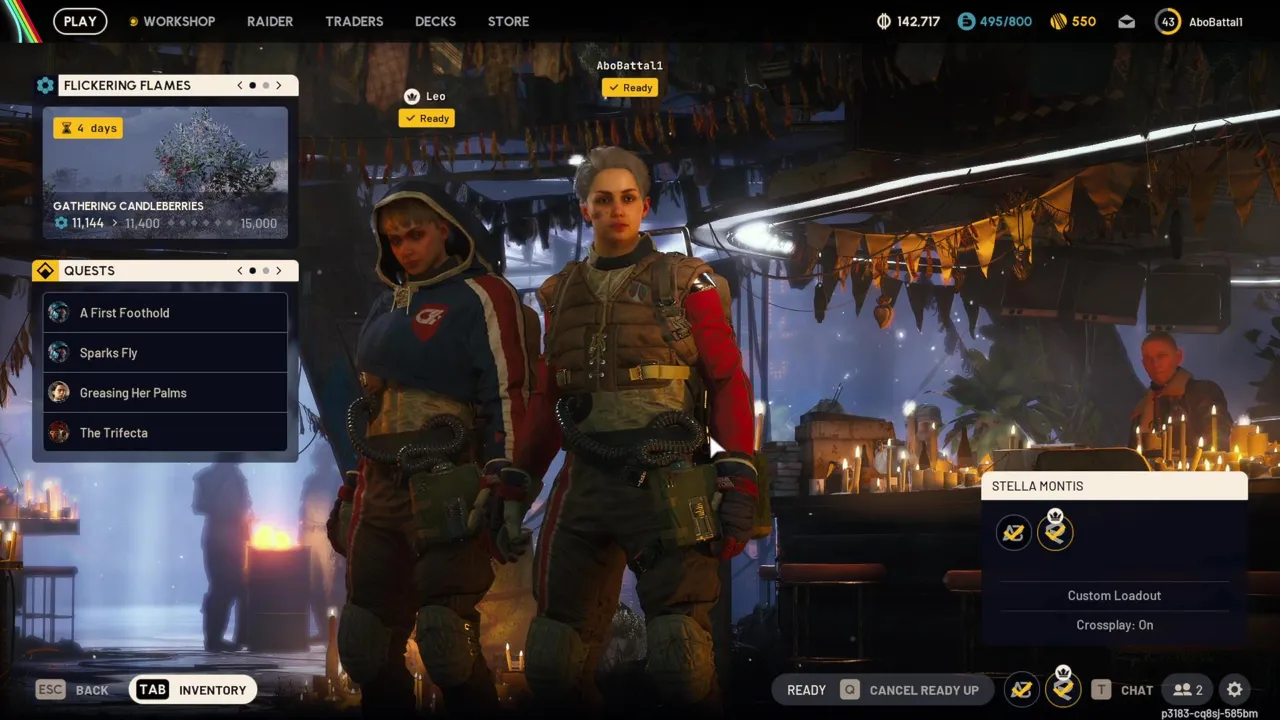
Task: Click the party leader crown icon beside Leo
Action: tap(411, 96)
